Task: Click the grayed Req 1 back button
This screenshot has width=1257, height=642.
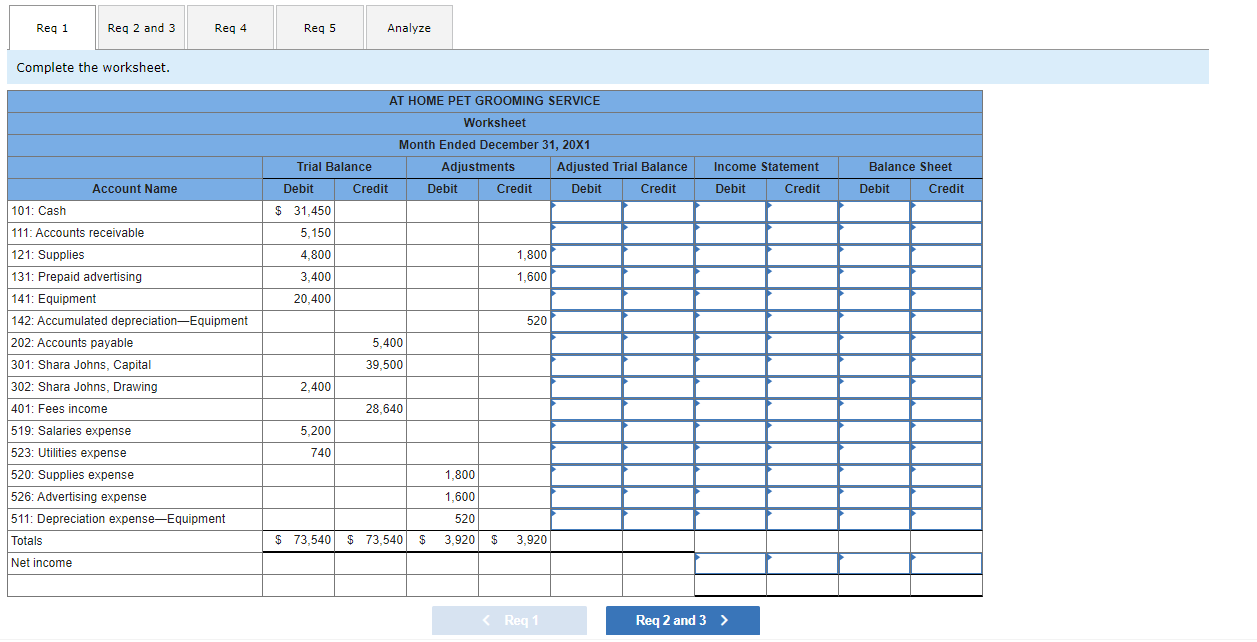Action: [509, 620]
